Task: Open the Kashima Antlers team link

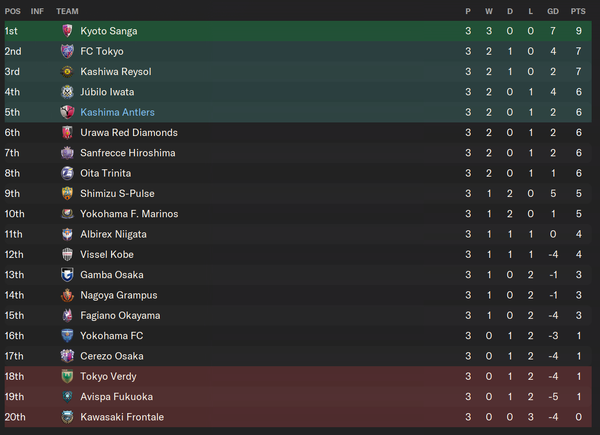Action: (117, 112)
